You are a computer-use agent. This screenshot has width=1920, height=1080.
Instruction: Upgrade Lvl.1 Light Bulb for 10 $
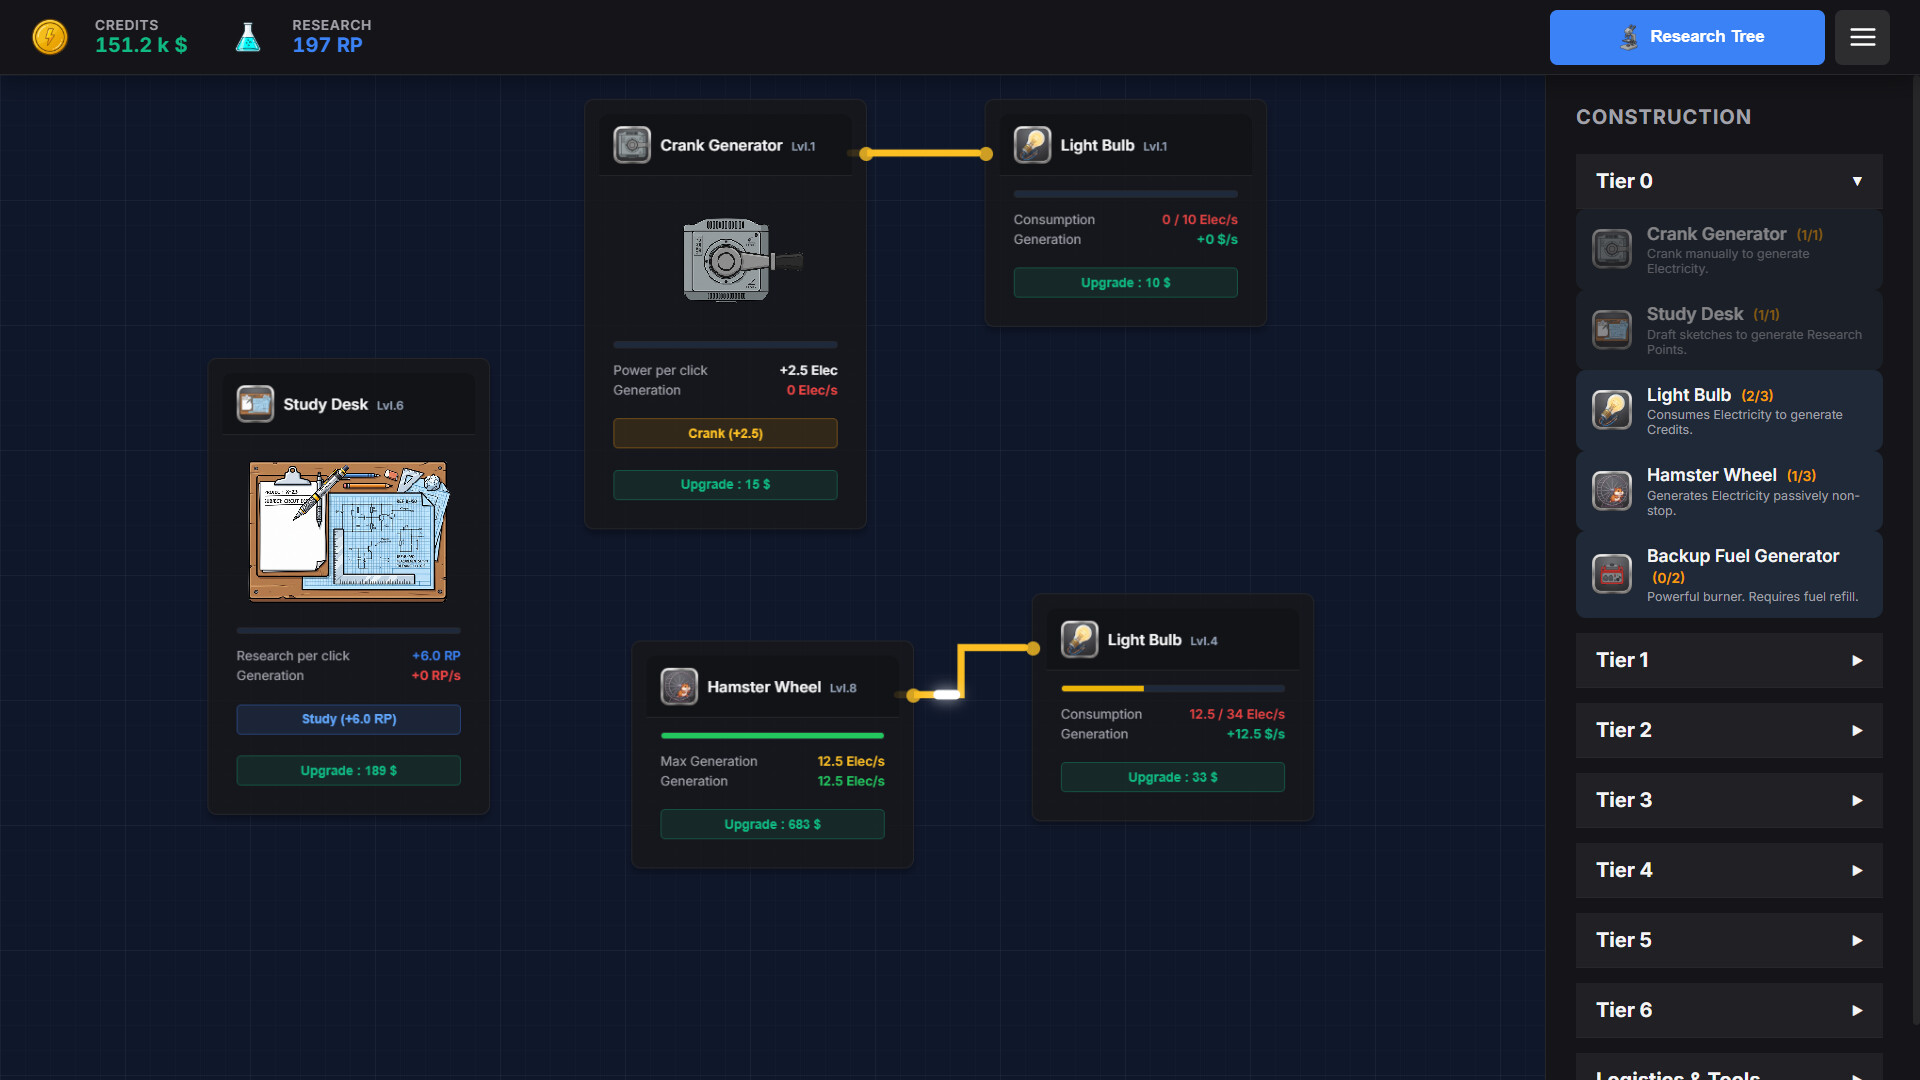point(1125,283)
